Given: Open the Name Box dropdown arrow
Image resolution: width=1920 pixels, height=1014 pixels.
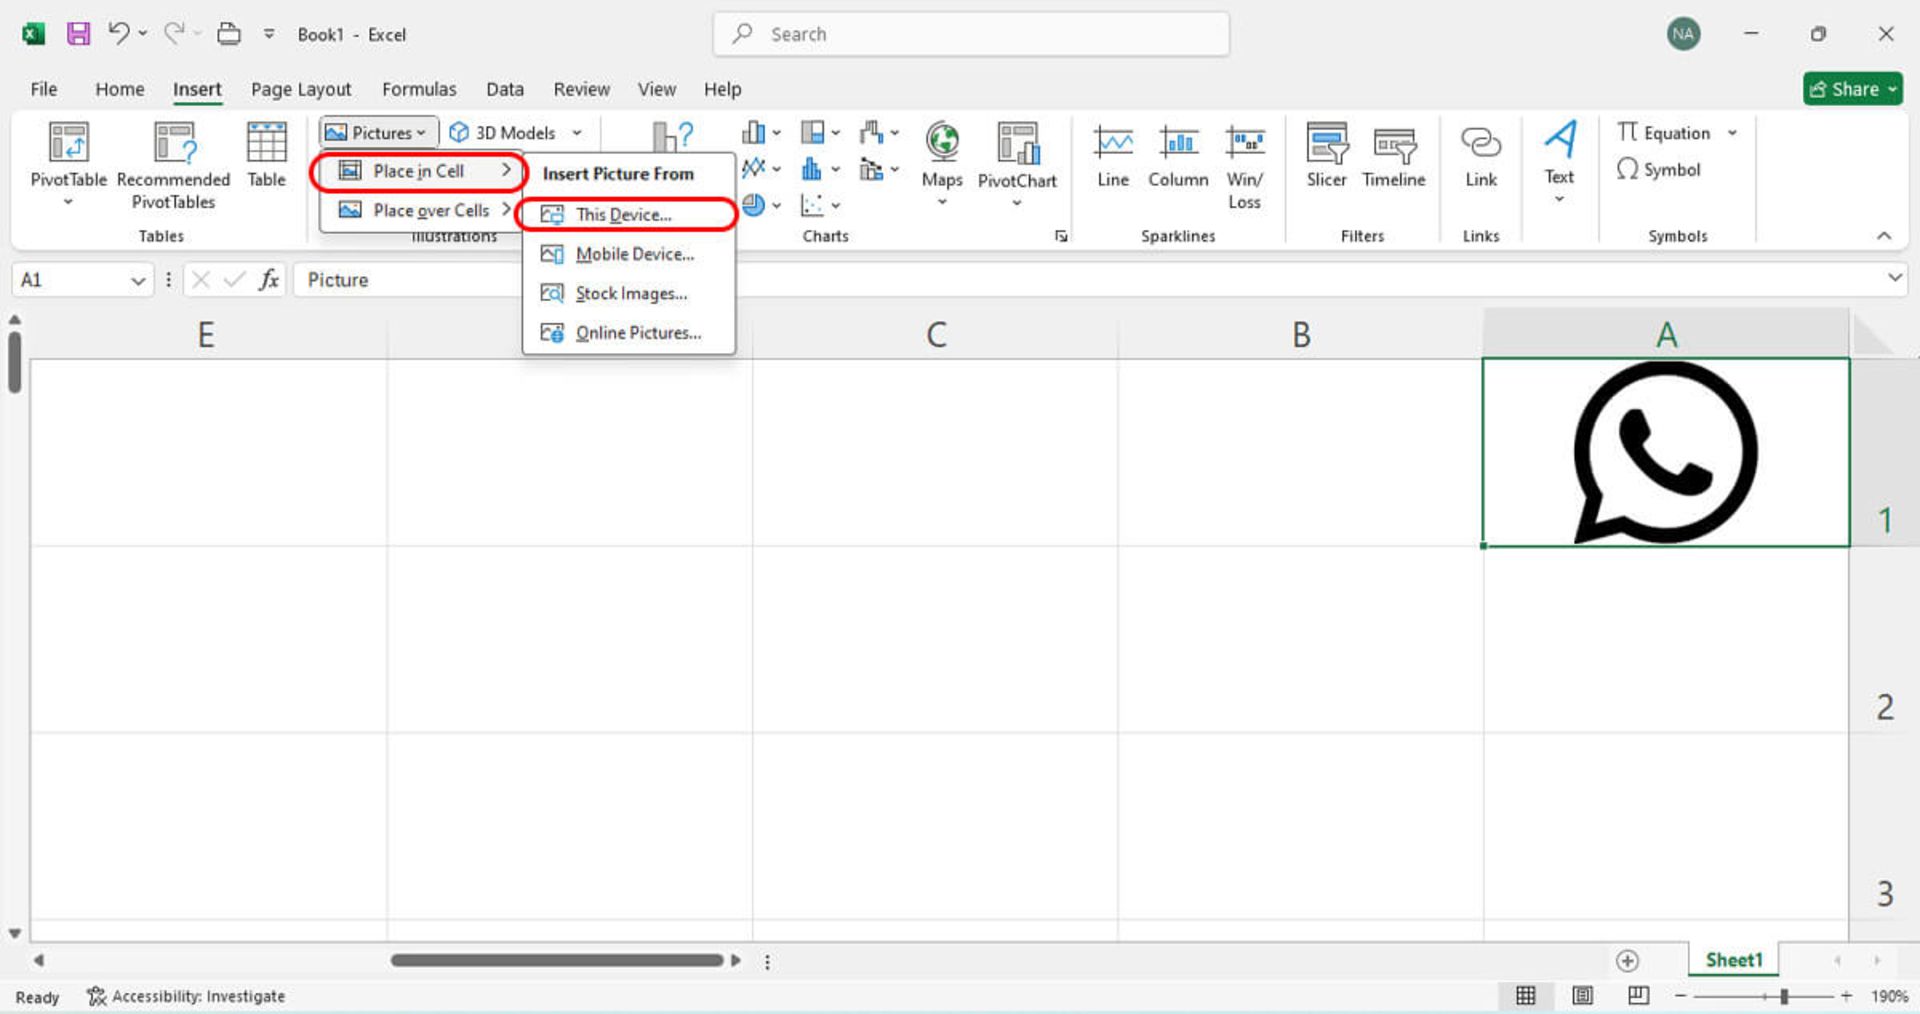Looking at the screenshot, I should coord(138,280).
